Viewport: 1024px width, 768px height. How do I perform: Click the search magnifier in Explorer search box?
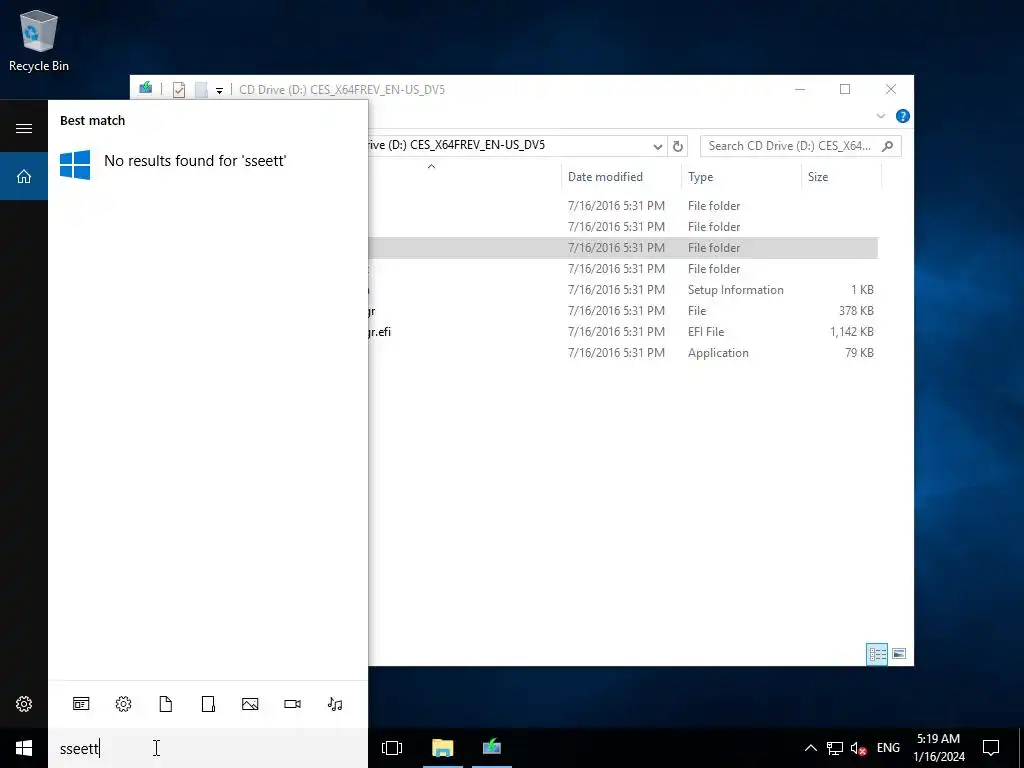[888, 146]
